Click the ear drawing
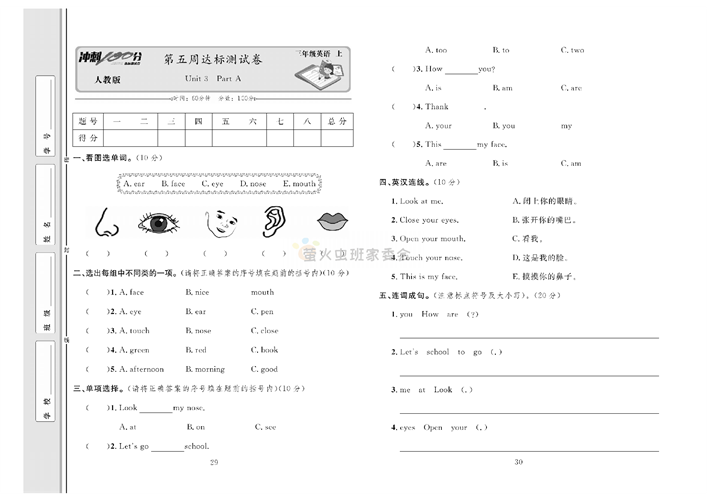The height and width of the screenshot is (500, 707). [274, 221]
